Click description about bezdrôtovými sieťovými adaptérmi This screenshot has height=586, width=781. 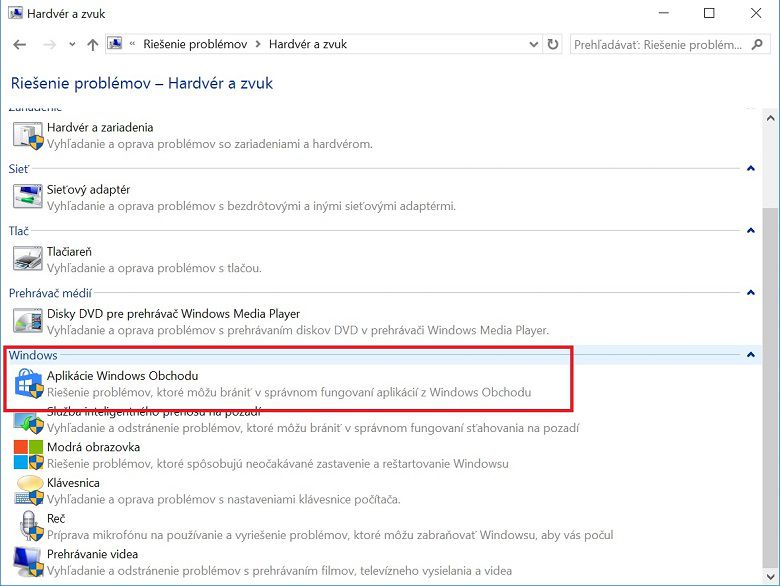point(251,206)
